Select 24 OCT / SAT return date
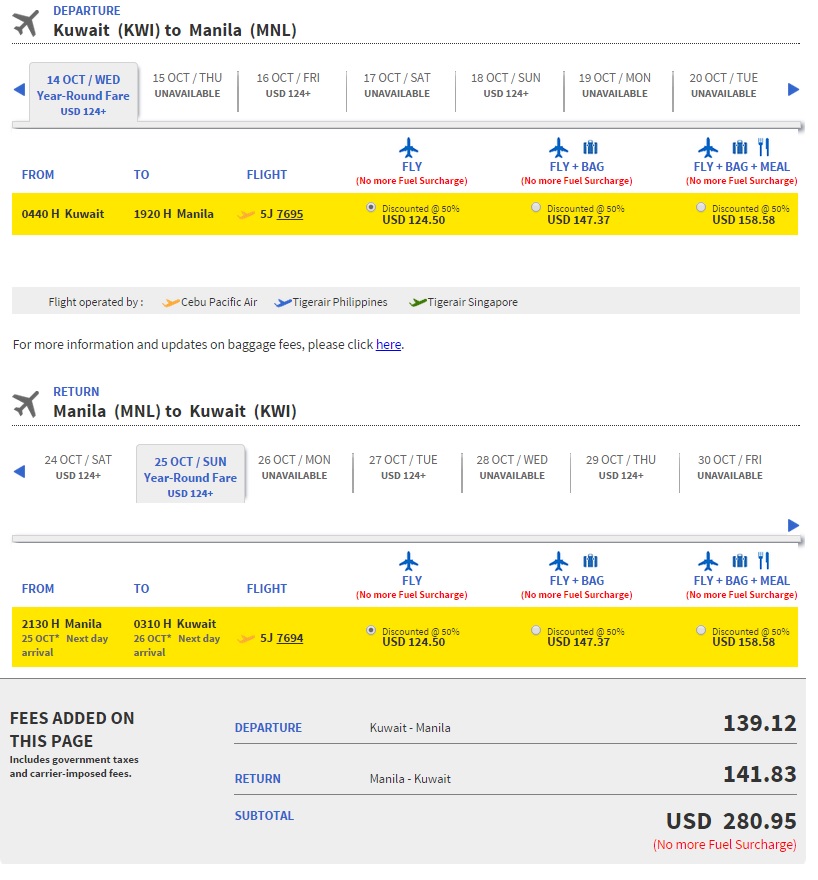The height and width of the screenshot is (880, 818). click(x=78, y=468)
